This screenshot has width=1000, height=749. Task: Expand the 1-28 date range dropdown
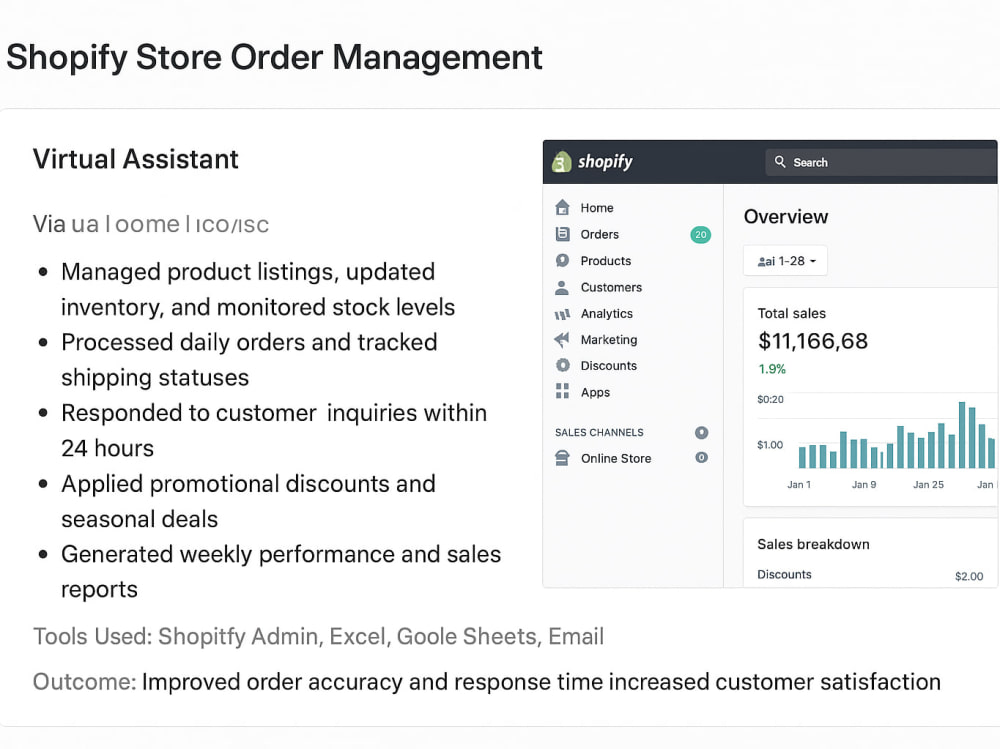point(785,261)
